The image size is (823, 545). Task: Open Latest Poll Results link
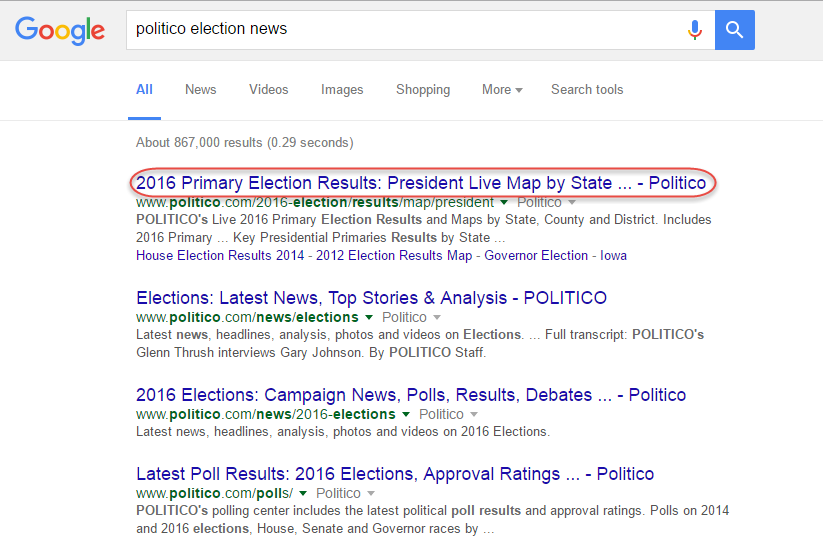point(395,474)
